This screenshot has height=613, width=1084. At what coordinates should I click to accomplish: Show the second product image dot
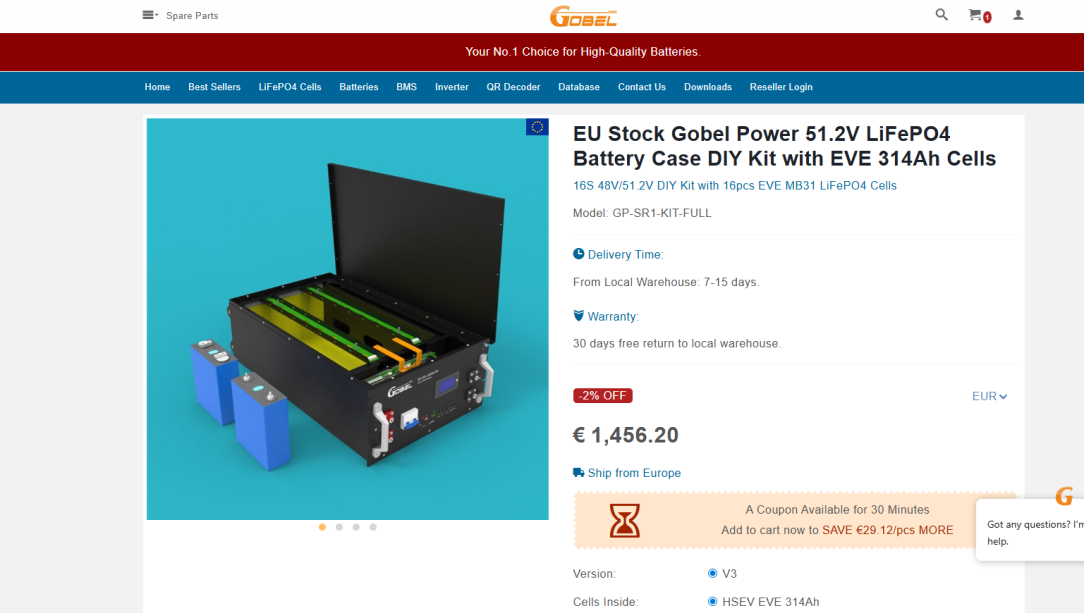click(339, 527)
